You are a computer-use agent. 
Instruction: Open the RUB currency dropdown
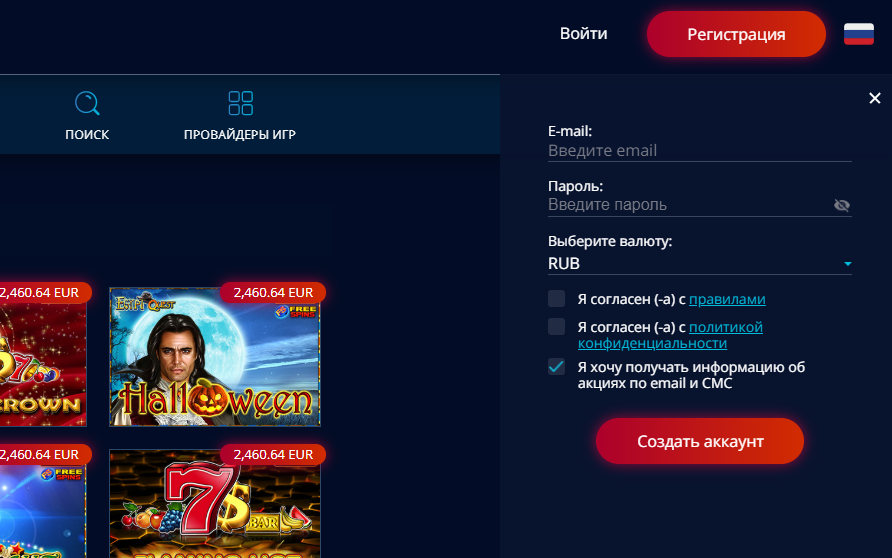click(x=699, y=263)
